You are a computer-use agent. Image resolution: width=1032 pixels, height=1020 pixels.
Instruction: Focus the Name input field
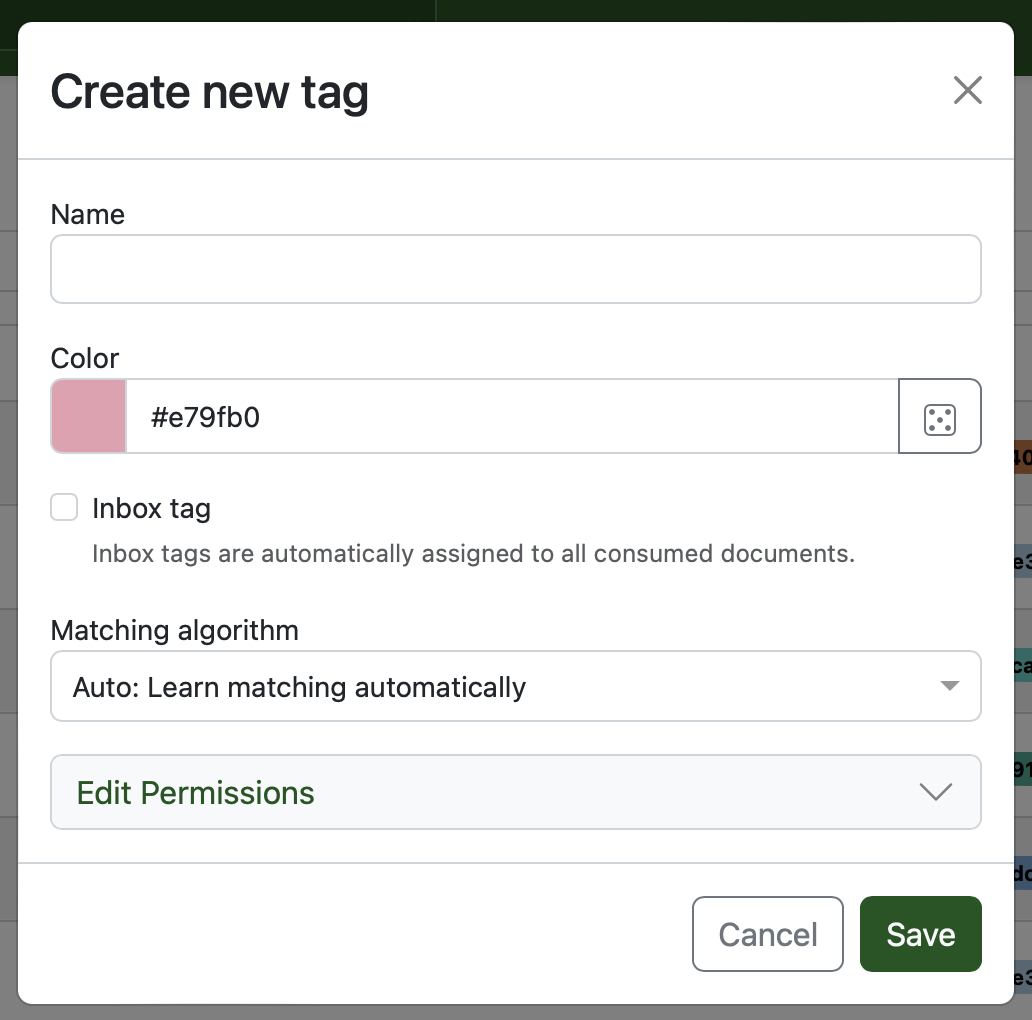(x=515, y=269)
